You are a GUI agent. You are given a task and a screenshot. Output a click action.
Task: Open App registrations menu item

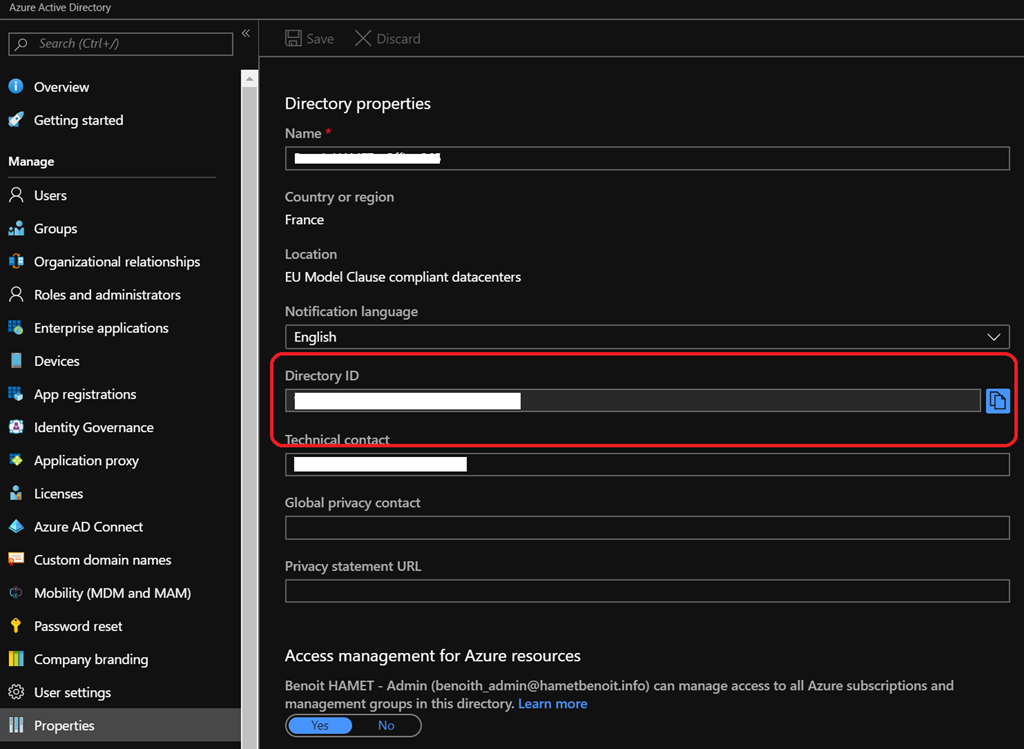tap(85, 394)
